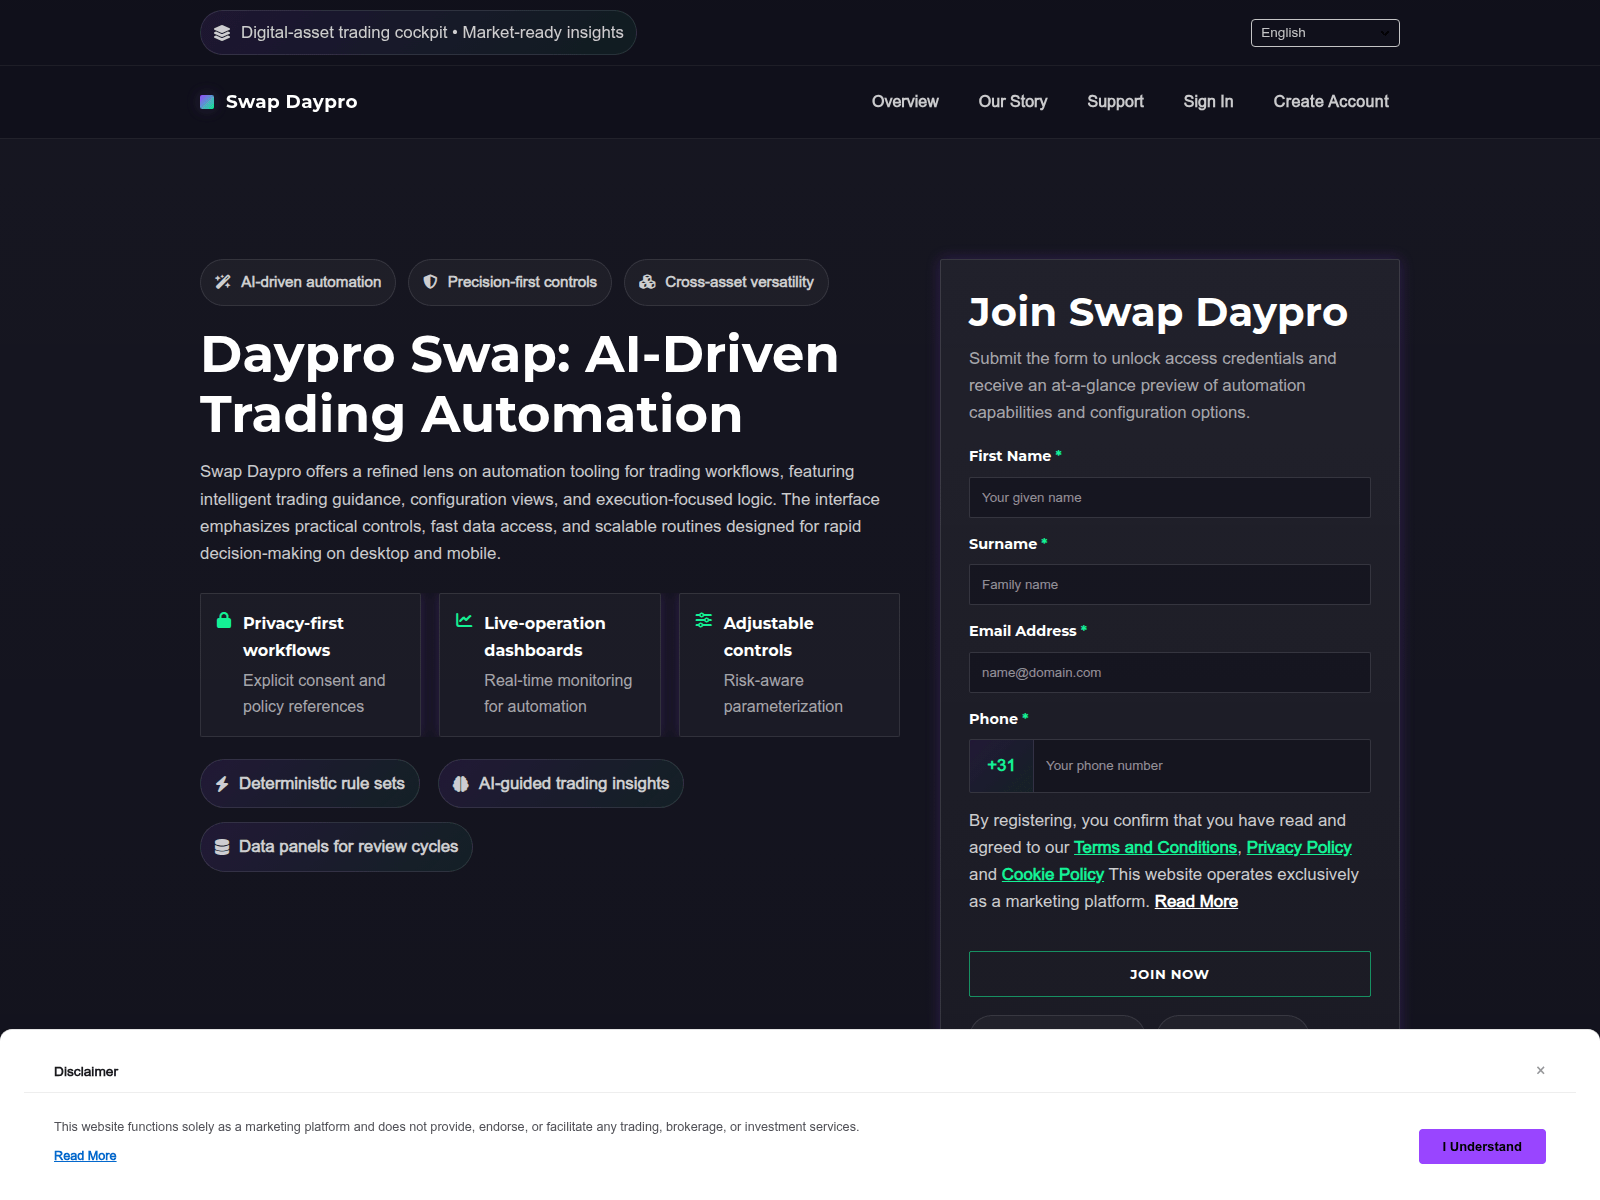Open the +31 country code selector
This screenshot has height=1200, width=1600.
pyautogui.click(x=1001, y=766)
